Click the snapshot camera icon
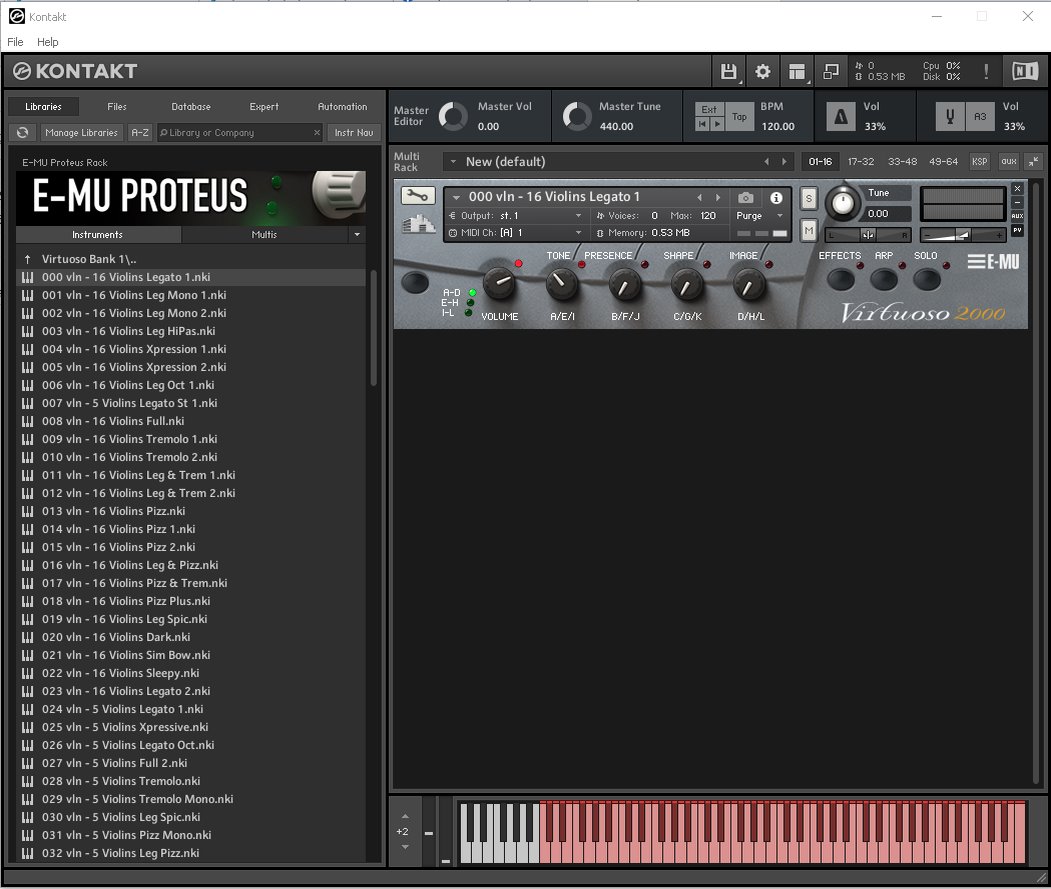This screenshot has height=889, width=1051. [745, 198]
